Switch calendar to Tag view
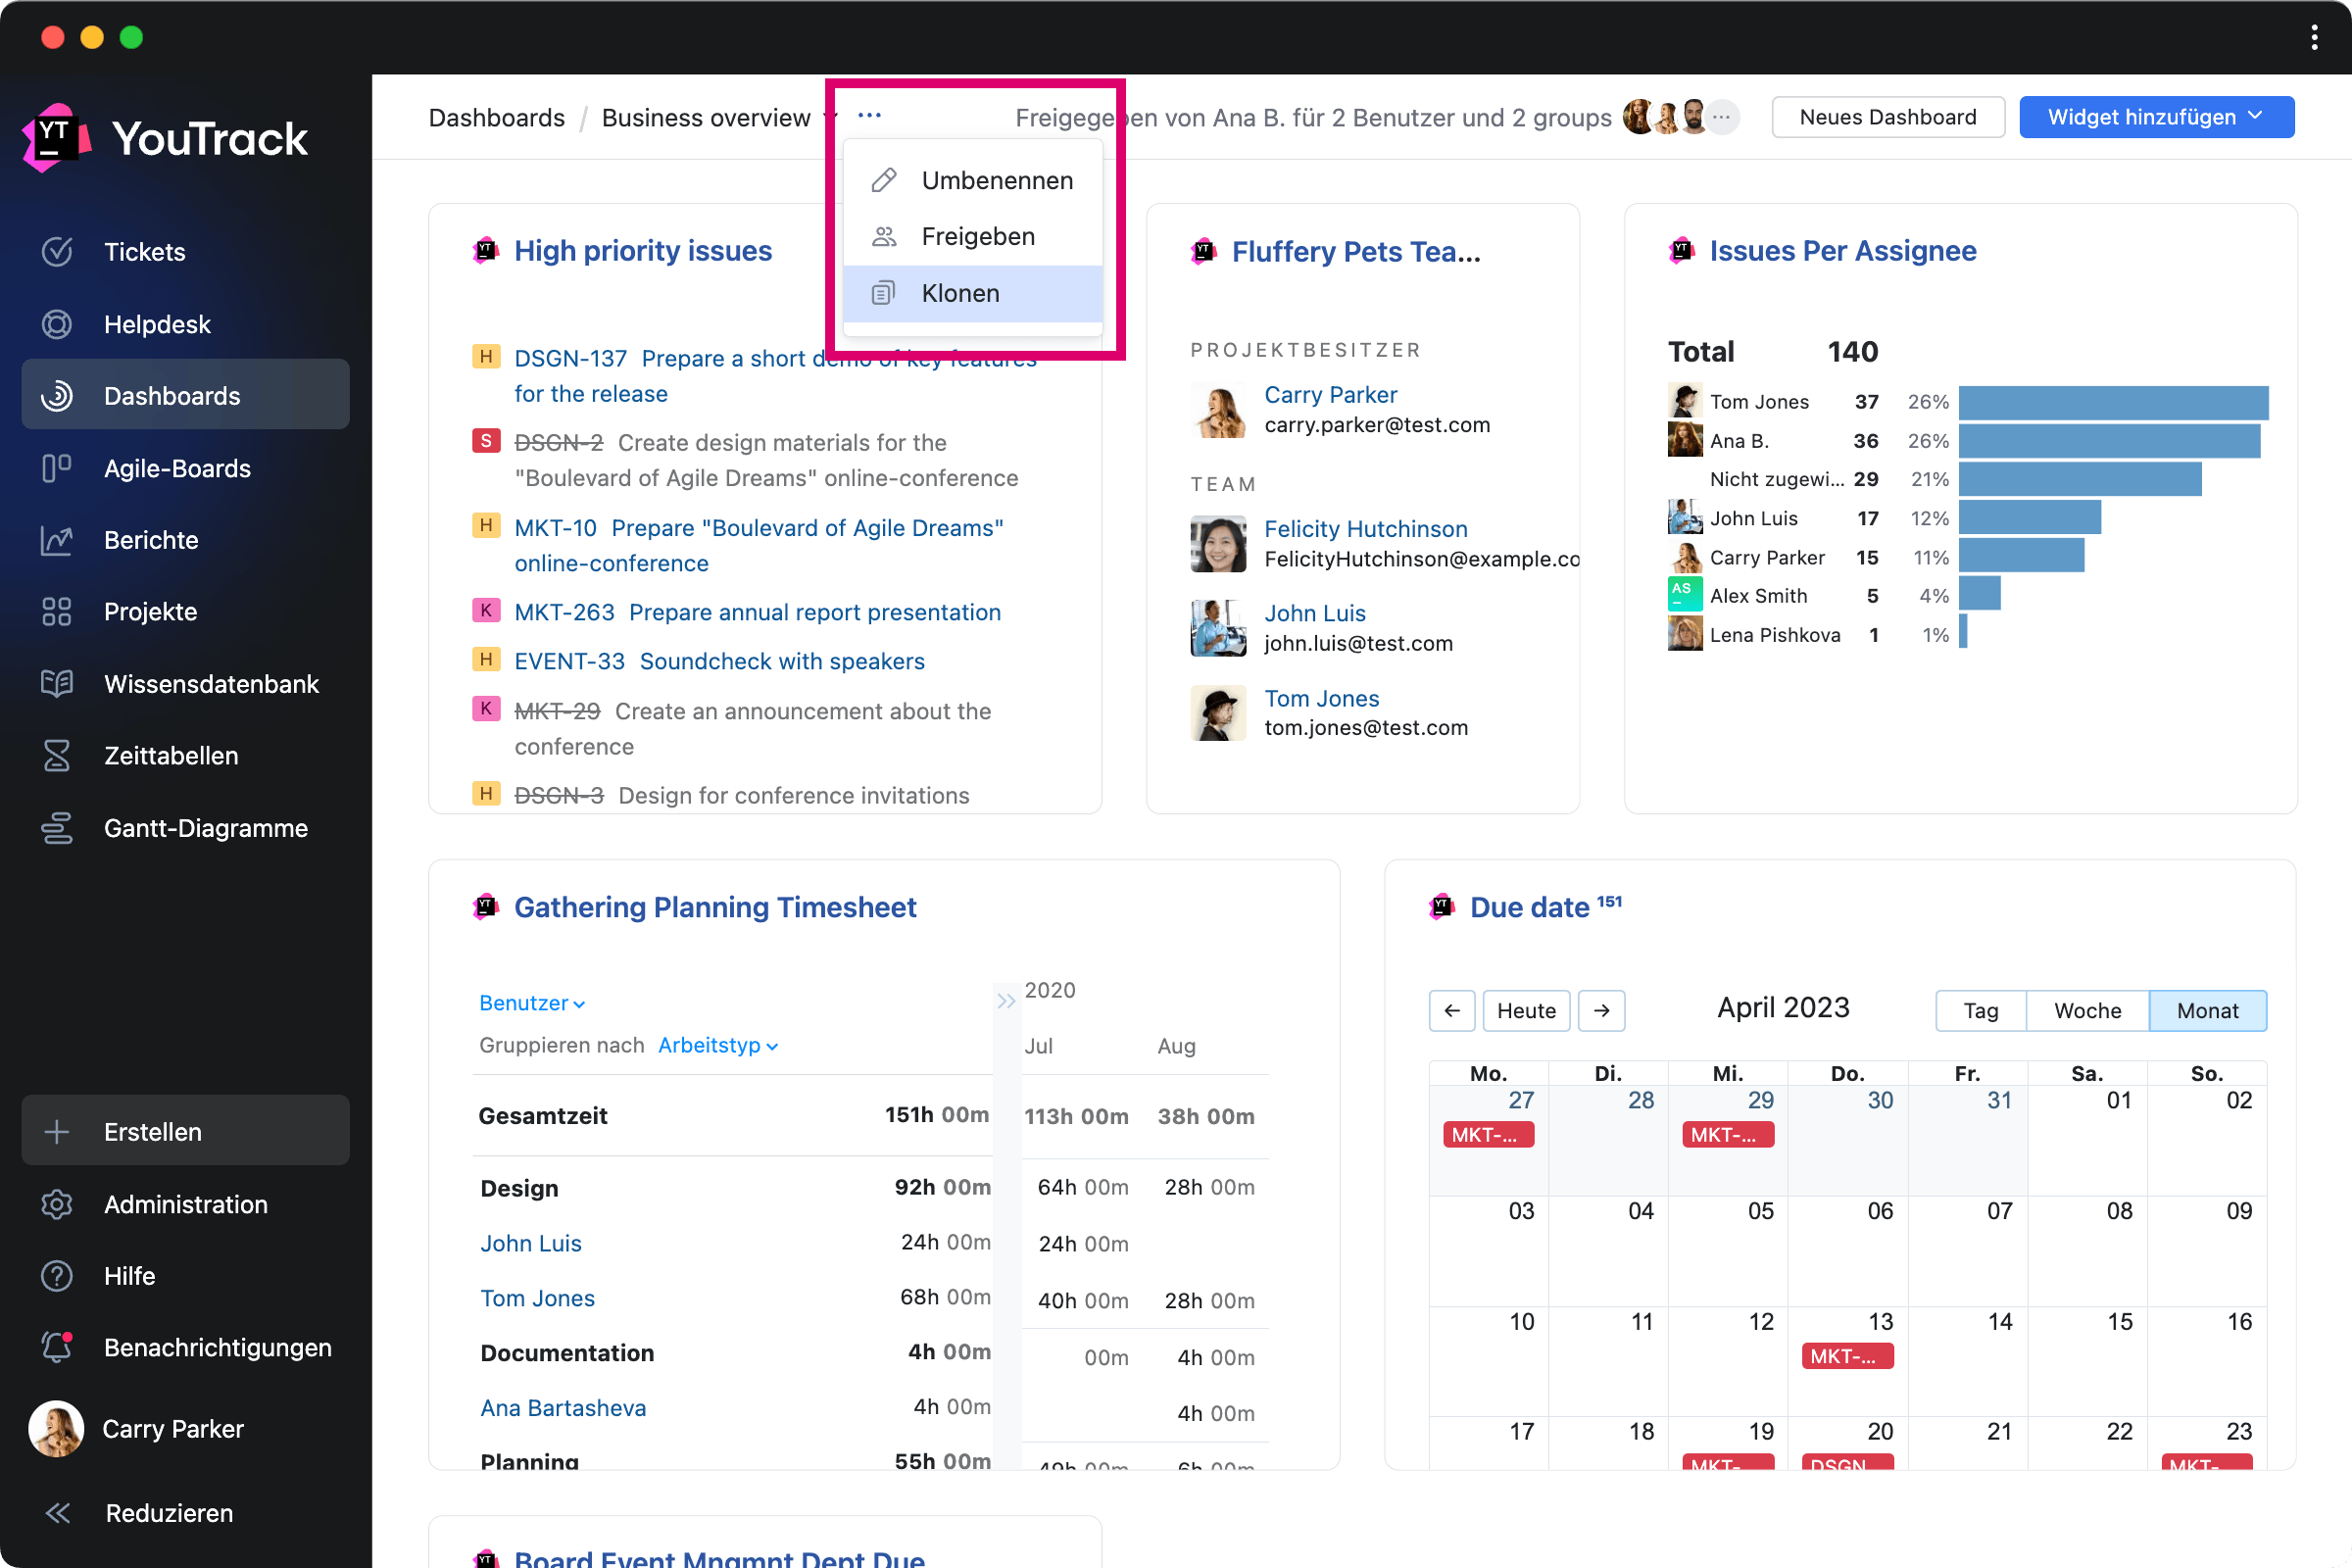Image resolution: width=2352 pixels, height=1568 pixels. click(x=1980, y=1010)
